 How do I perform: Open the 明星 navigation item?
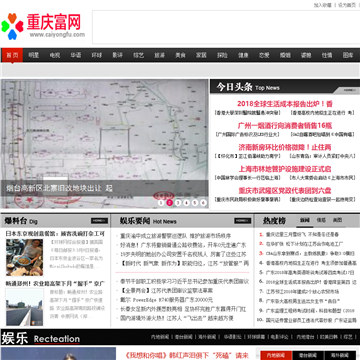click(33, 55)
